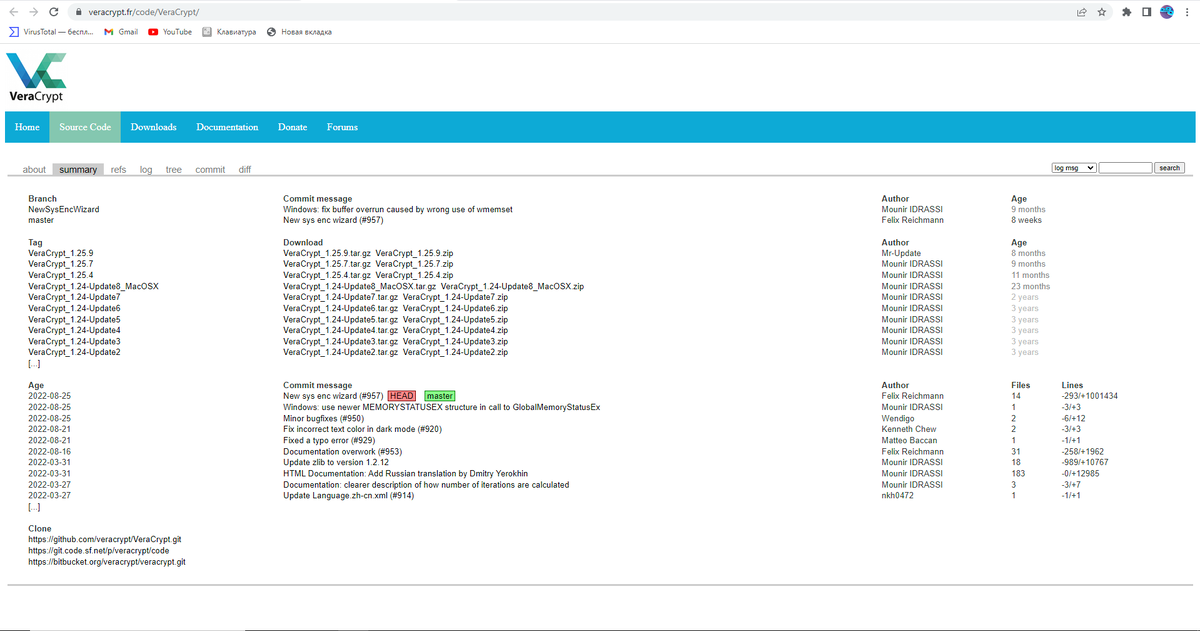Open commit Update Language.zh-cn.xml (#914)
This screenshot has height=631, width=1200.
point(348,496)
